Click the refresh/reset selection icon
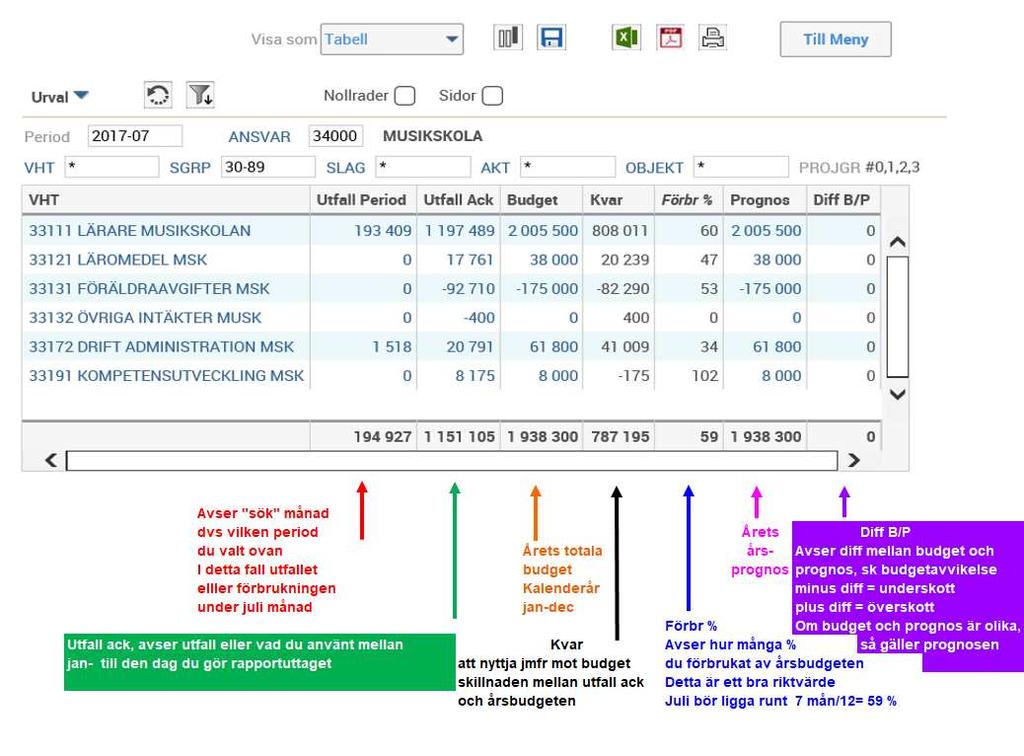The image size is (1024, 756). (x=158, y=95)
